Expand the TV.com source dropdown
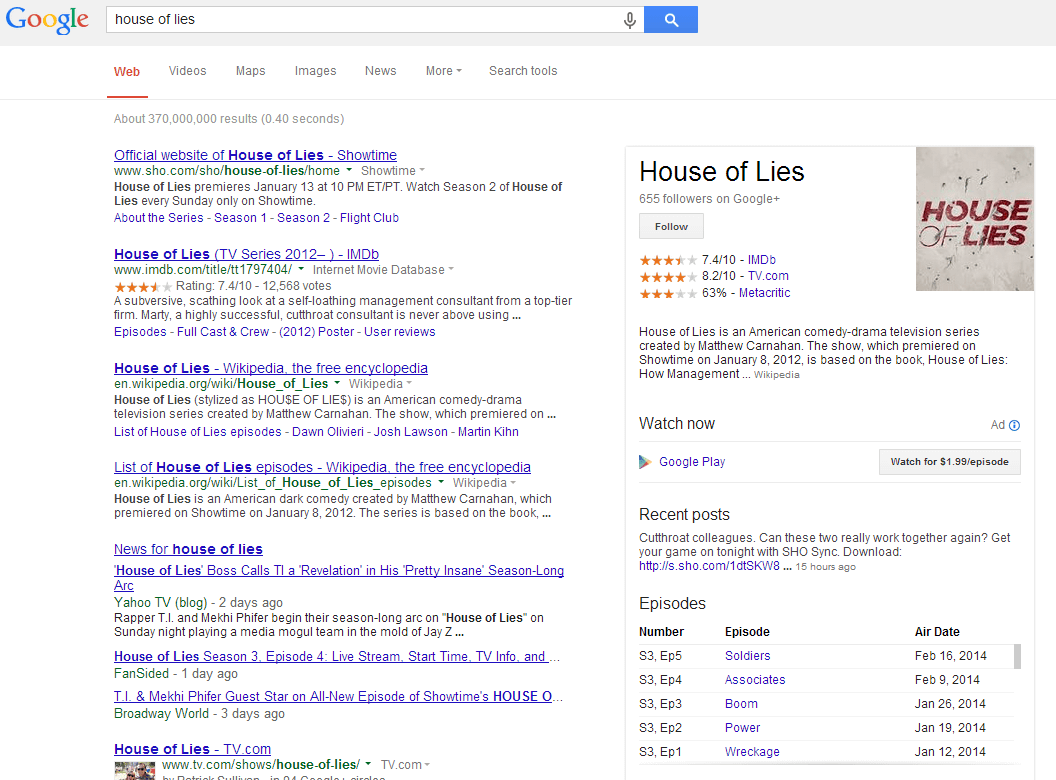 [x=405, y=765]
